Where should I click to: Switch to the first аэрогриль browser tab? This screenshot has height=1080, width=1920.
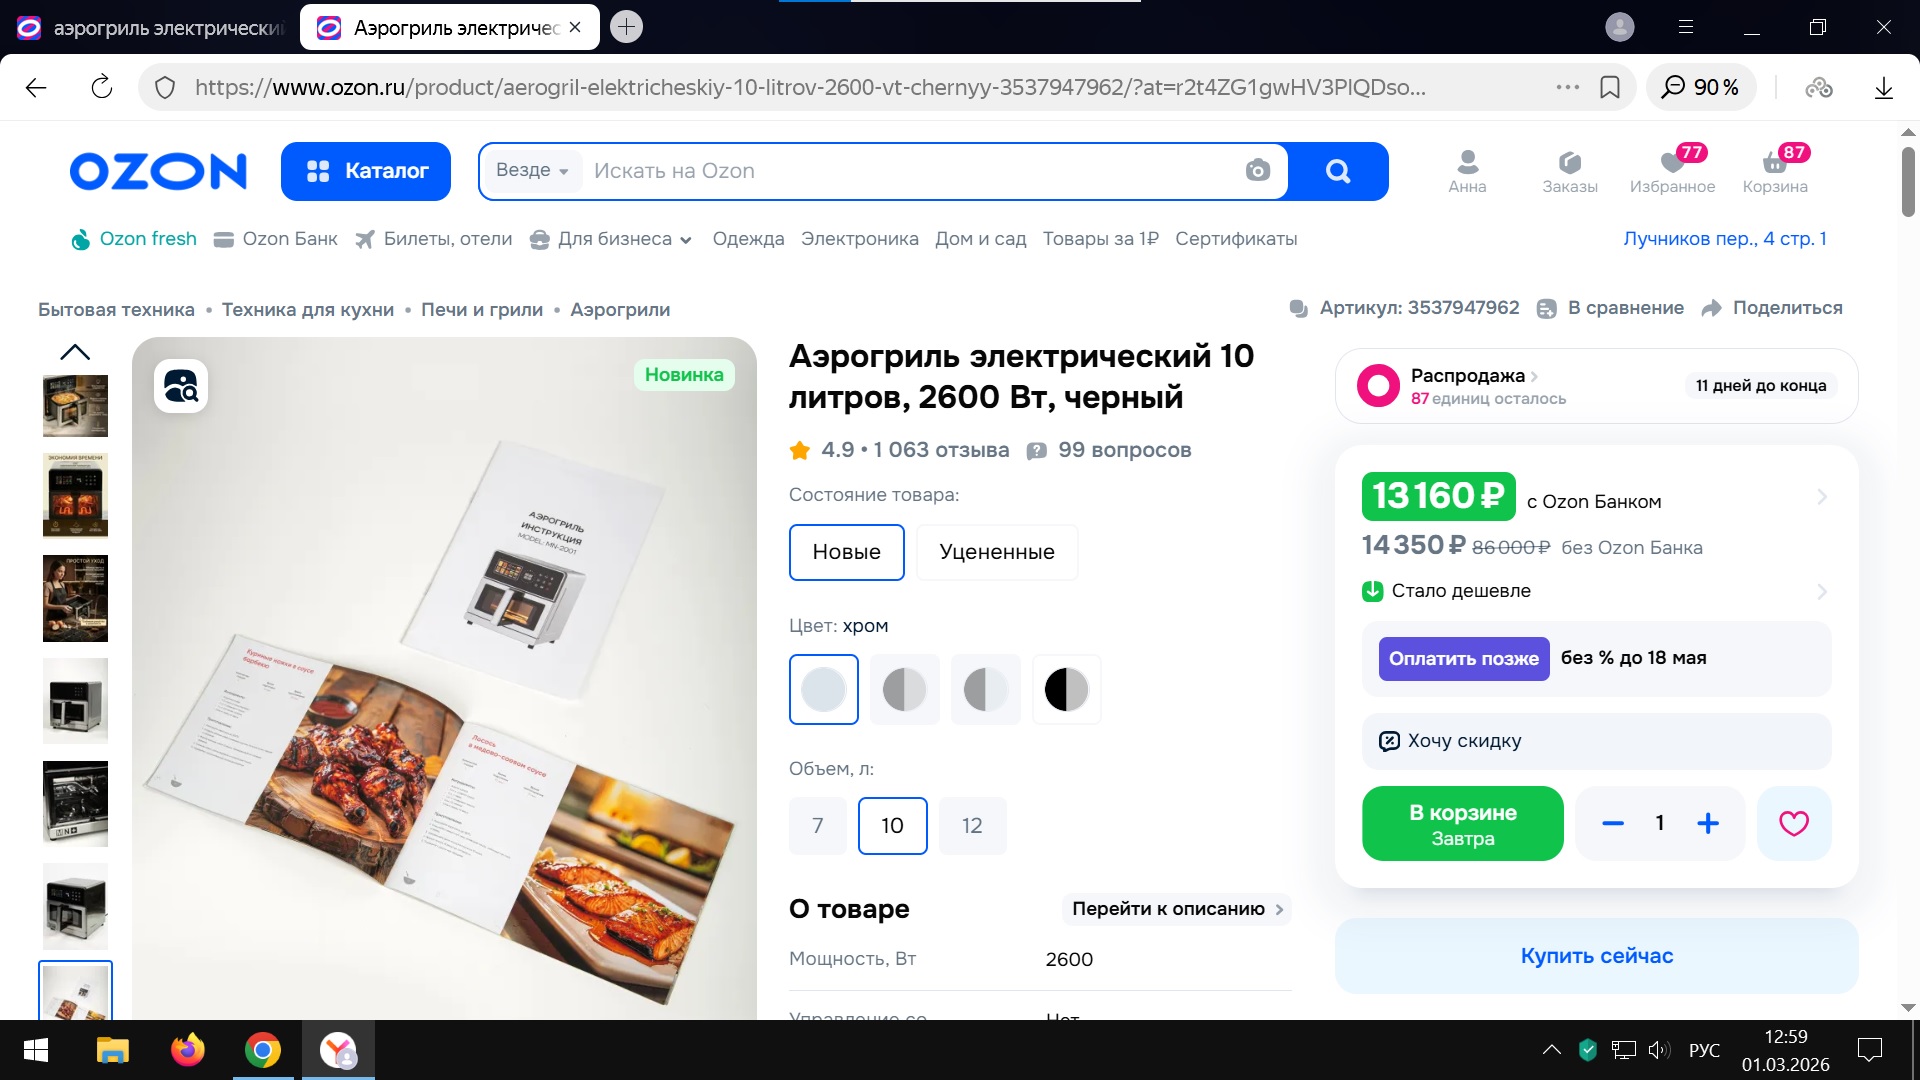150,28
